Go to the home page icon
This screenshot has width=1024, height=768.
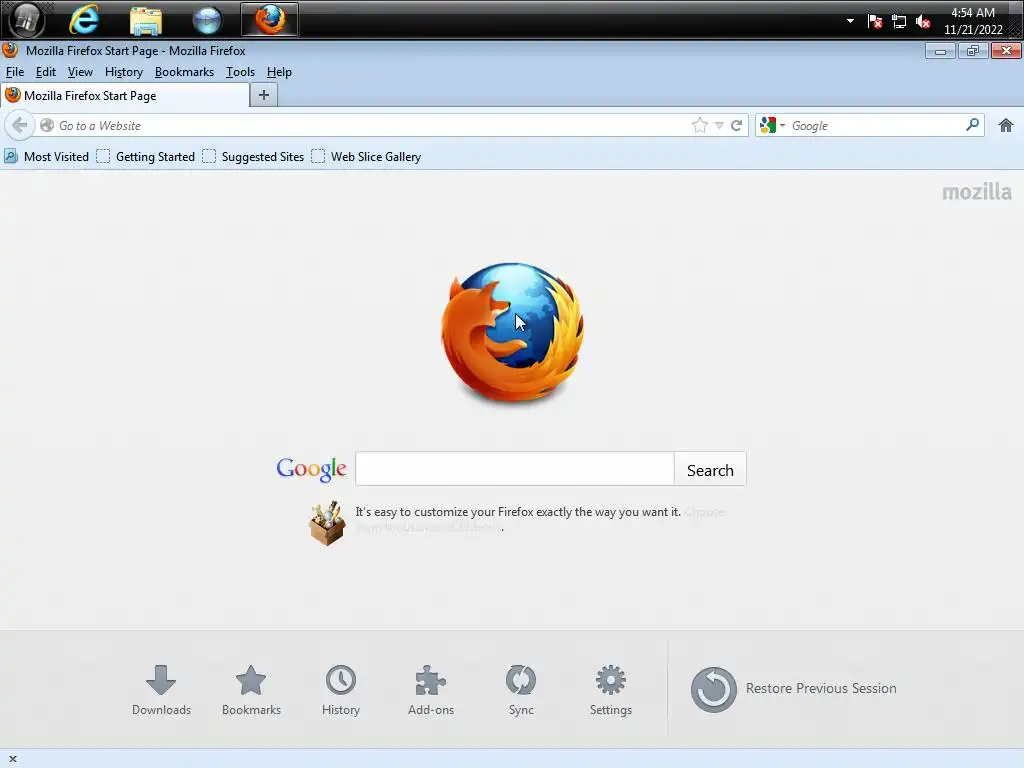(1006, 125)
